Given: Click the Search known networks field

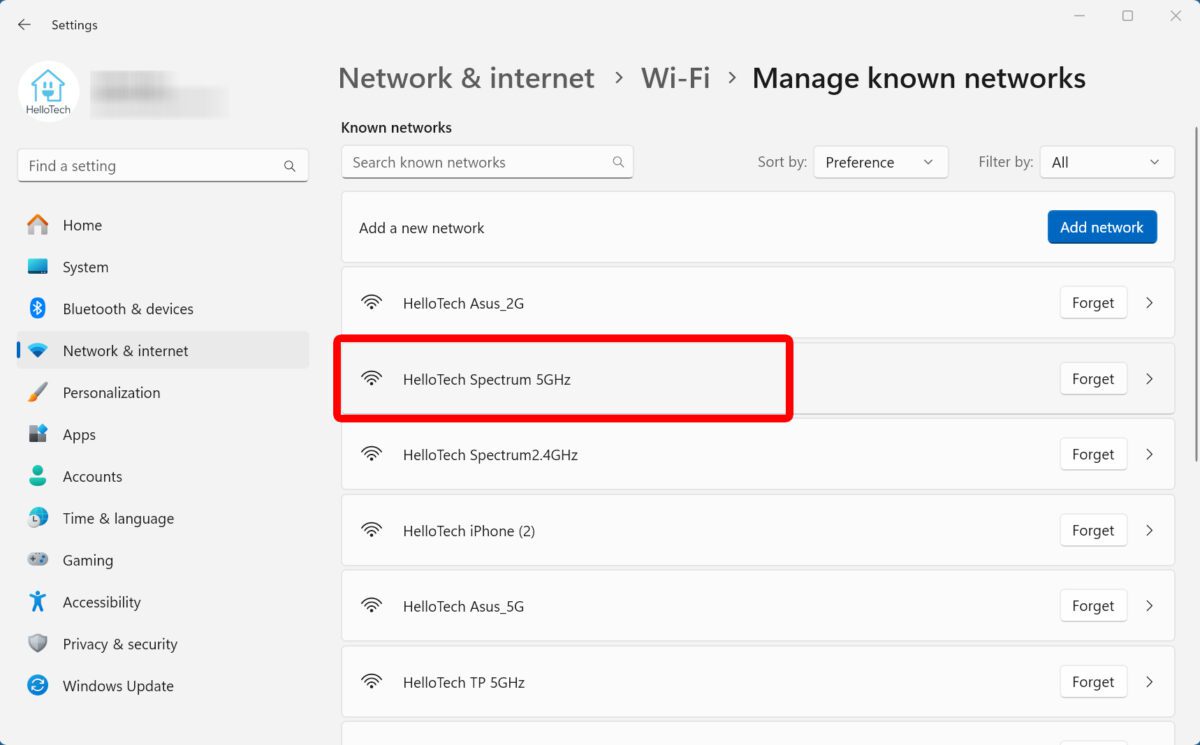Looking at the screenshot, I should click(x=480, y=162).
